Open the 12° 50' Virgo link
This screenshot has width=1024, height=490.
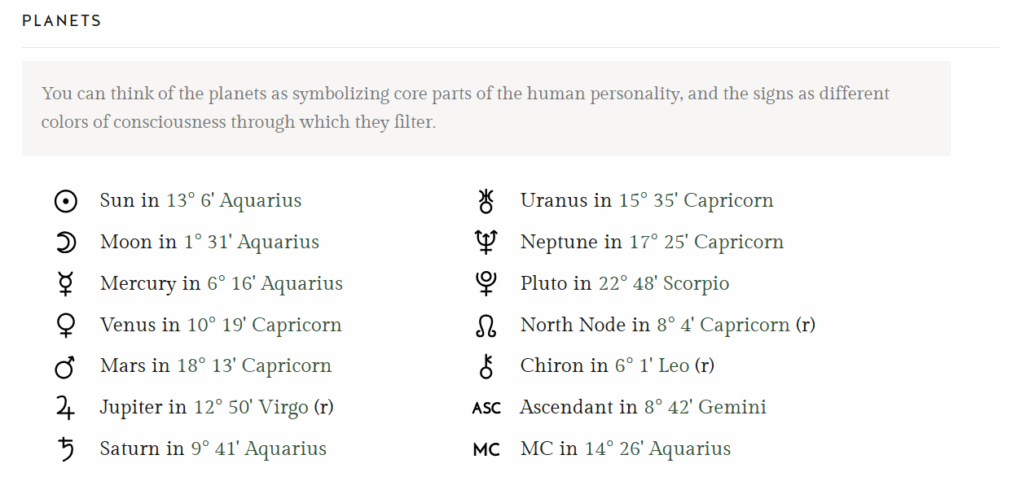(251, 407)
